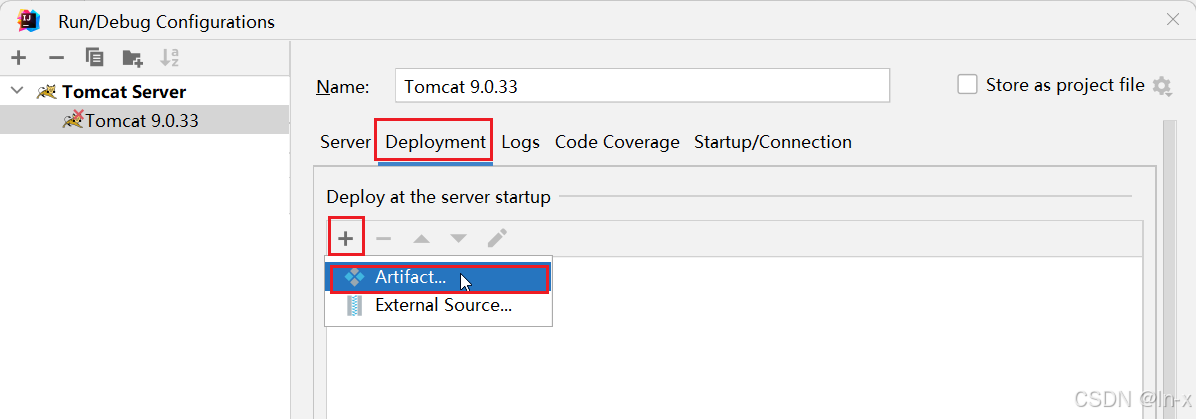The height and width of the screenshot is (419, 1196).
Task: Click the configuration panel vertical scrollbar
Action: (1172, 267)
